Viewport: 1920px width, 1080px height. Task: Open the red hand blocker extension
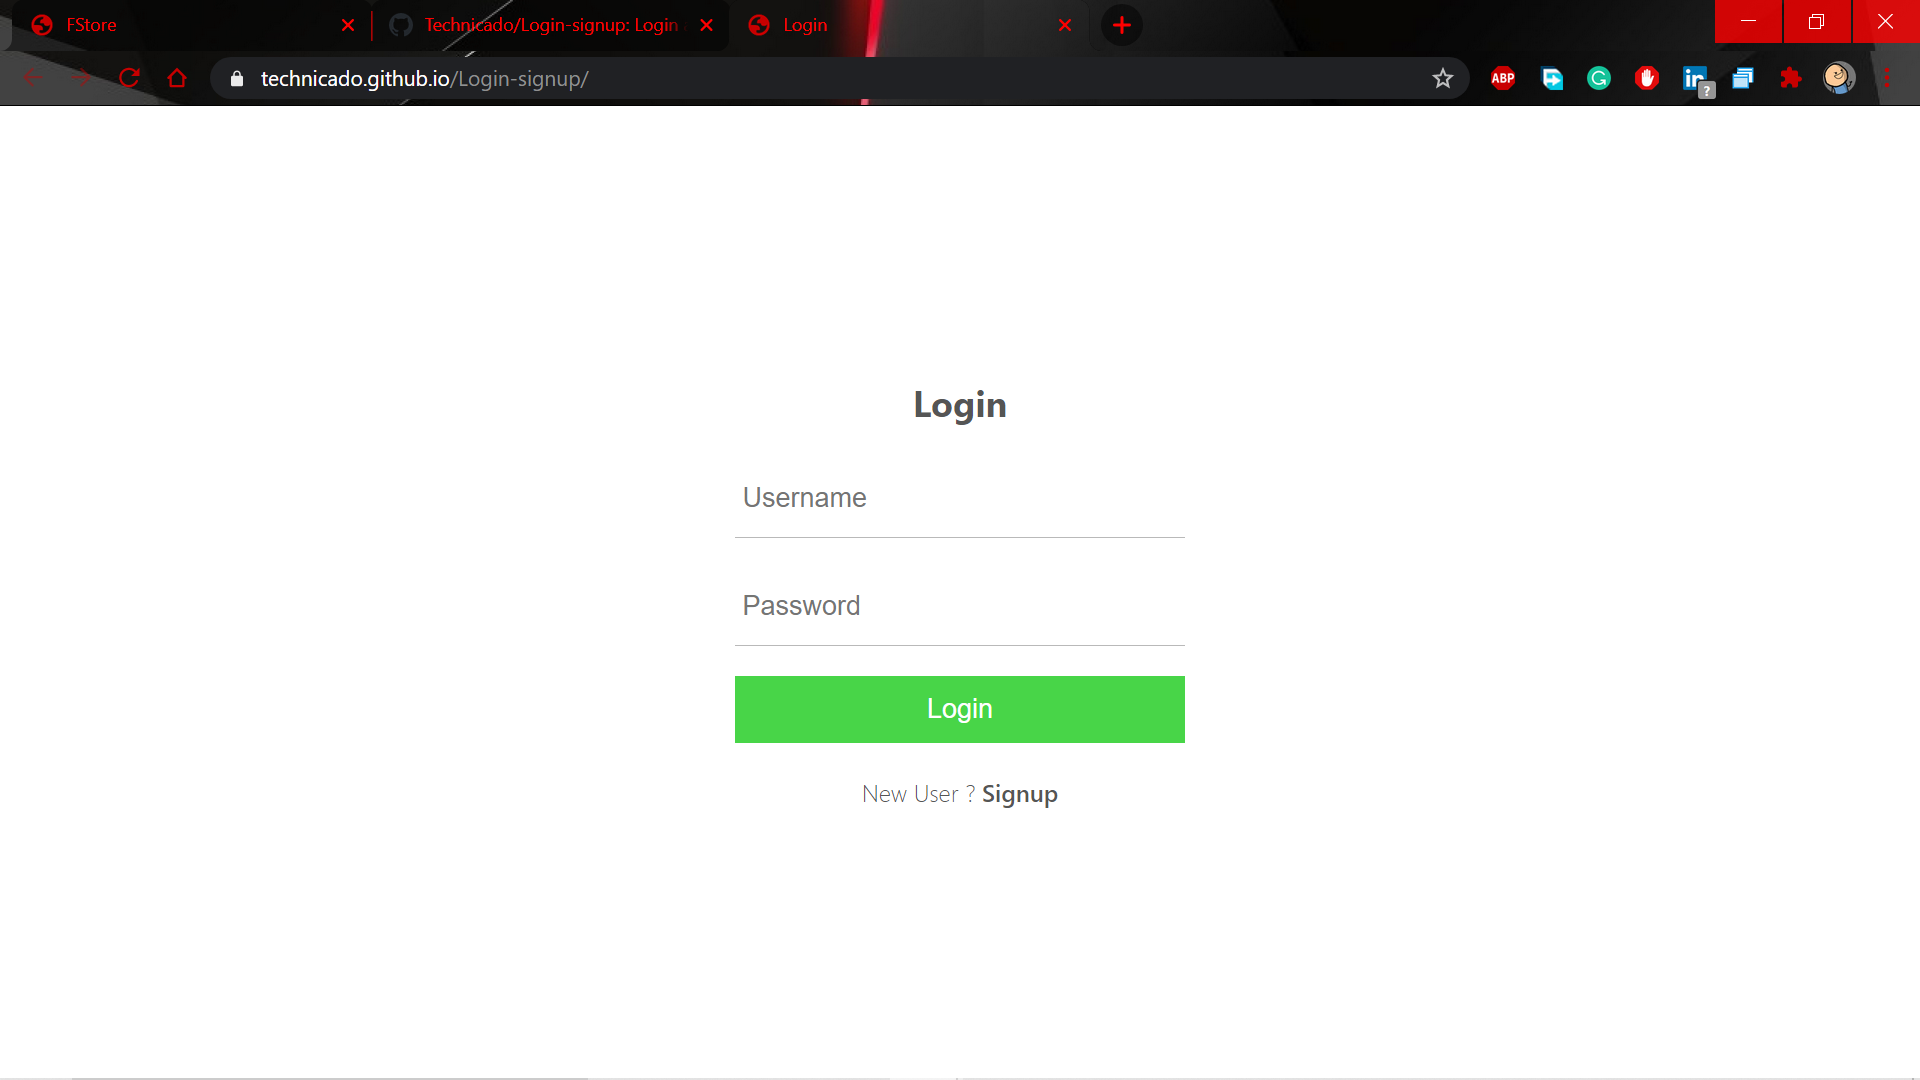1647,78
